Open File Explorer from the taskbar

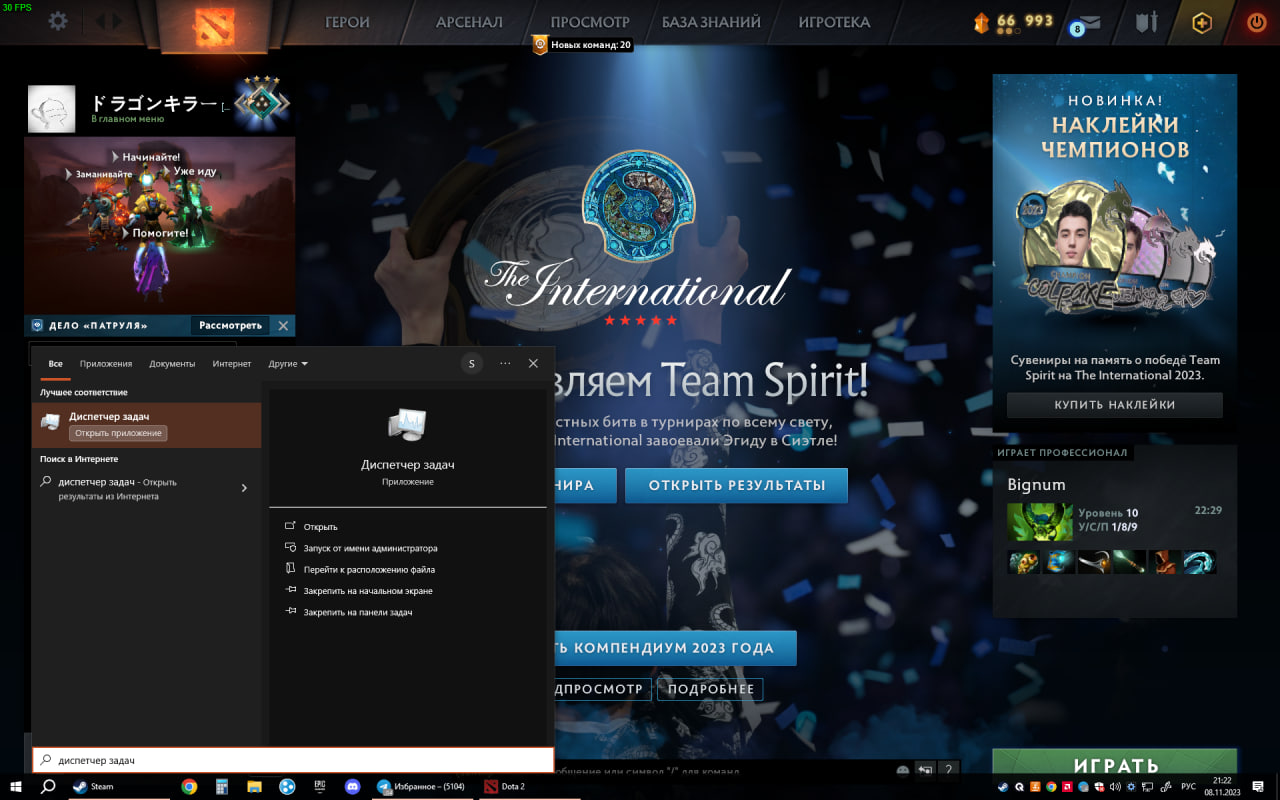(x=254, y=787)
